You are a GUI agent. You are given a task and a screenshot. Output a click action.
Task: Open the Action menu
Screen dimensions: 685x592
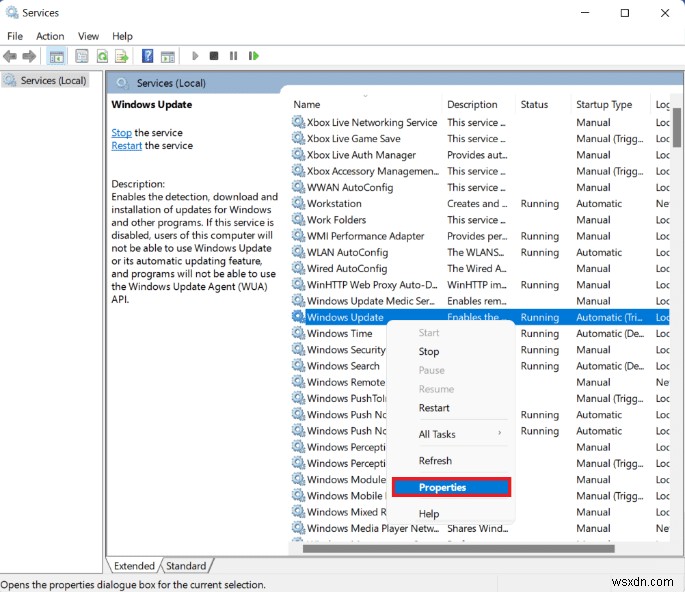coord(50,36)
